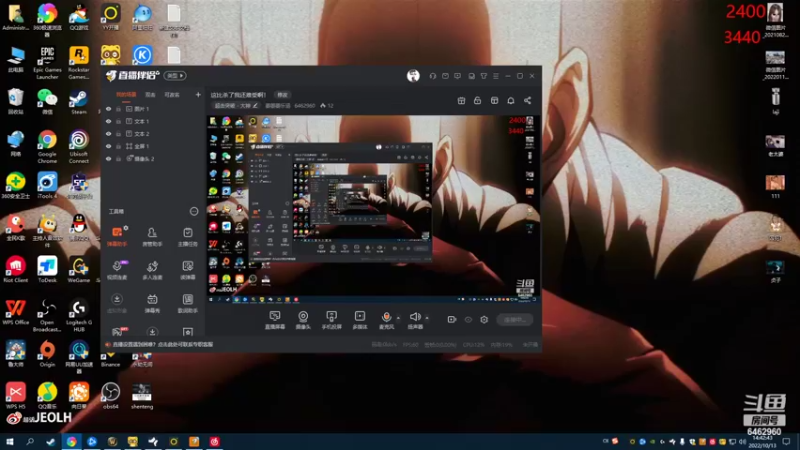Screen dimensions: 800x450
Task: Open the user avatar profile
Action: point(413,76)
